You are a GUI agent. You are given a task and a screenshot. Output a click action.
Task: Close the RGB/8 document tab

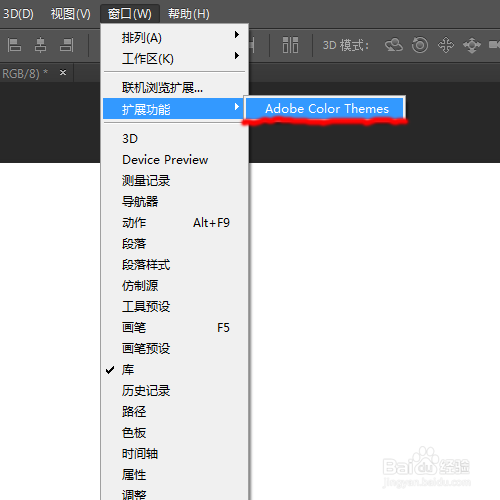click(63, 72)
